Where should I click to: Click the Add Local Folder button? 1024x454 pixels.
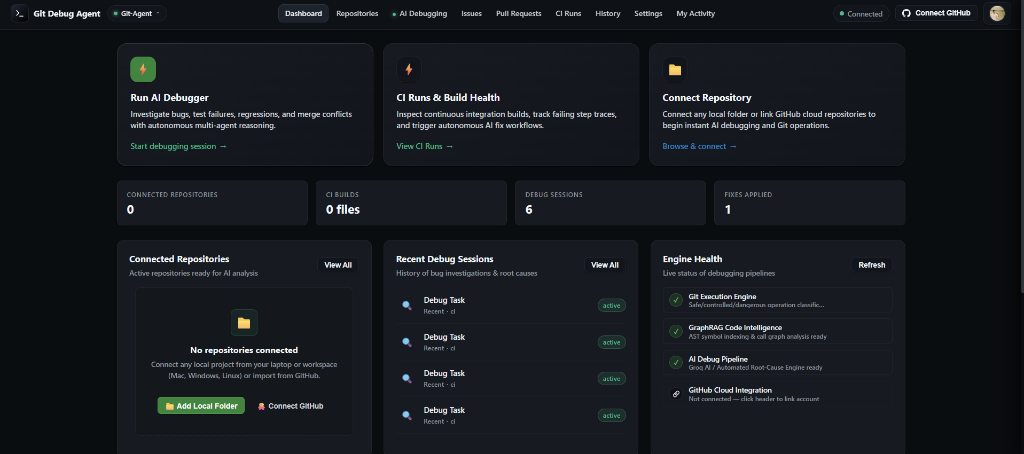[x=201, y=406]
